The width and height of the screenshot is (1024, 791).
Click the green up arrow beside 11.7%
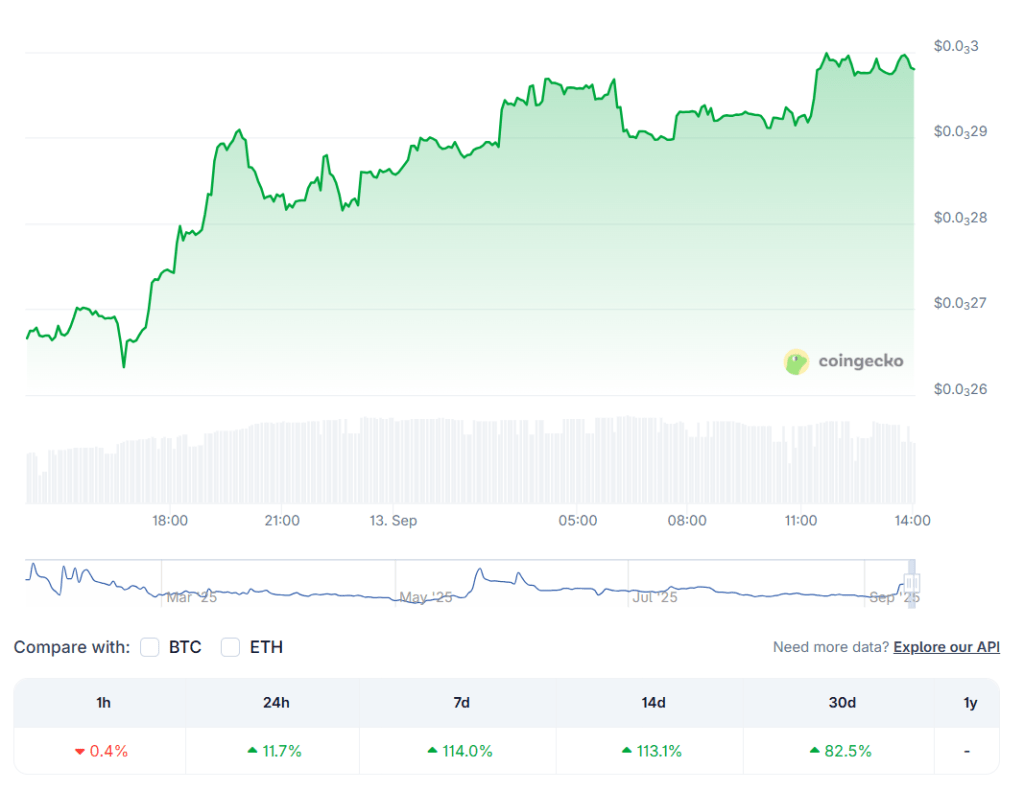(251, 751)
